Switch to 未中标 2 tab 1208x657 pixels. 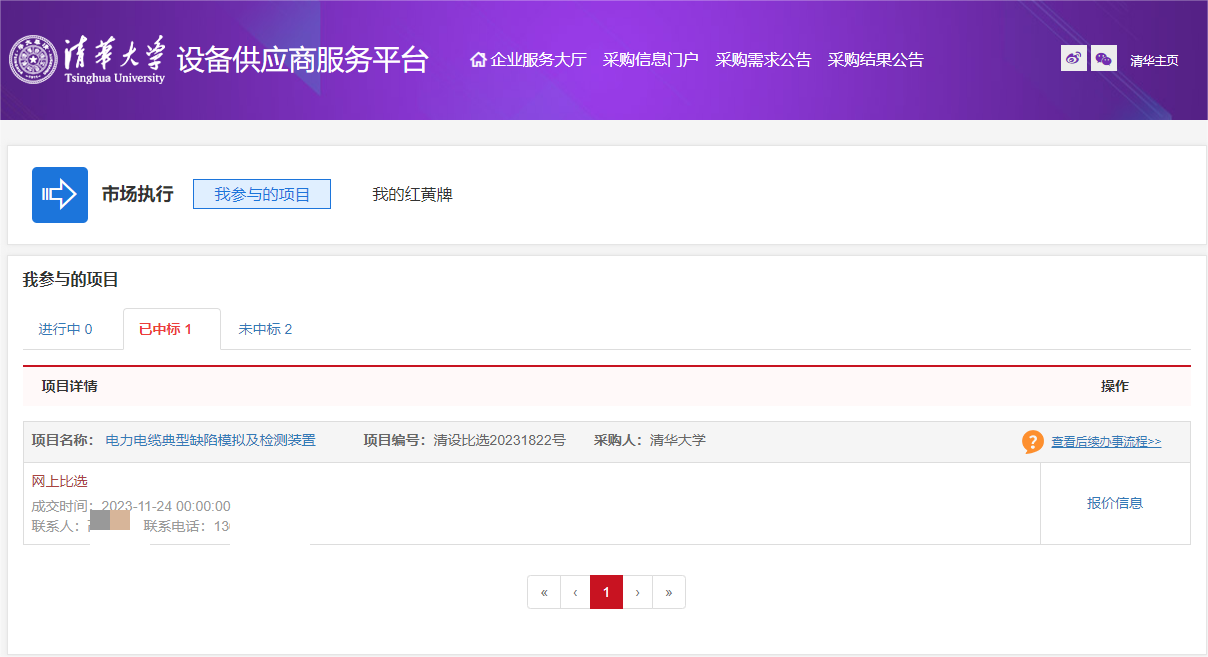pos(265,329)
